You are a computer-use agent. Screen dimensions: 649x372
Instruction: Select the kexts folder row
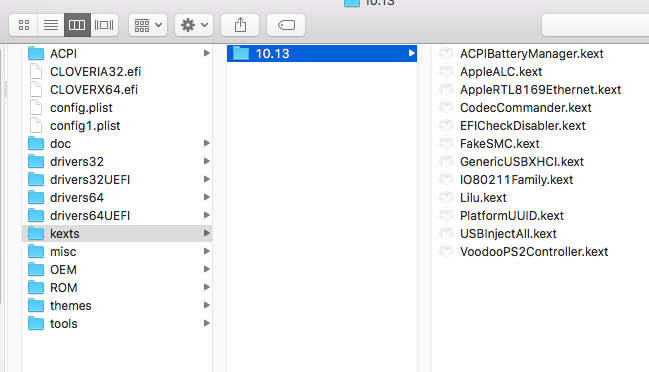(117, 234)
